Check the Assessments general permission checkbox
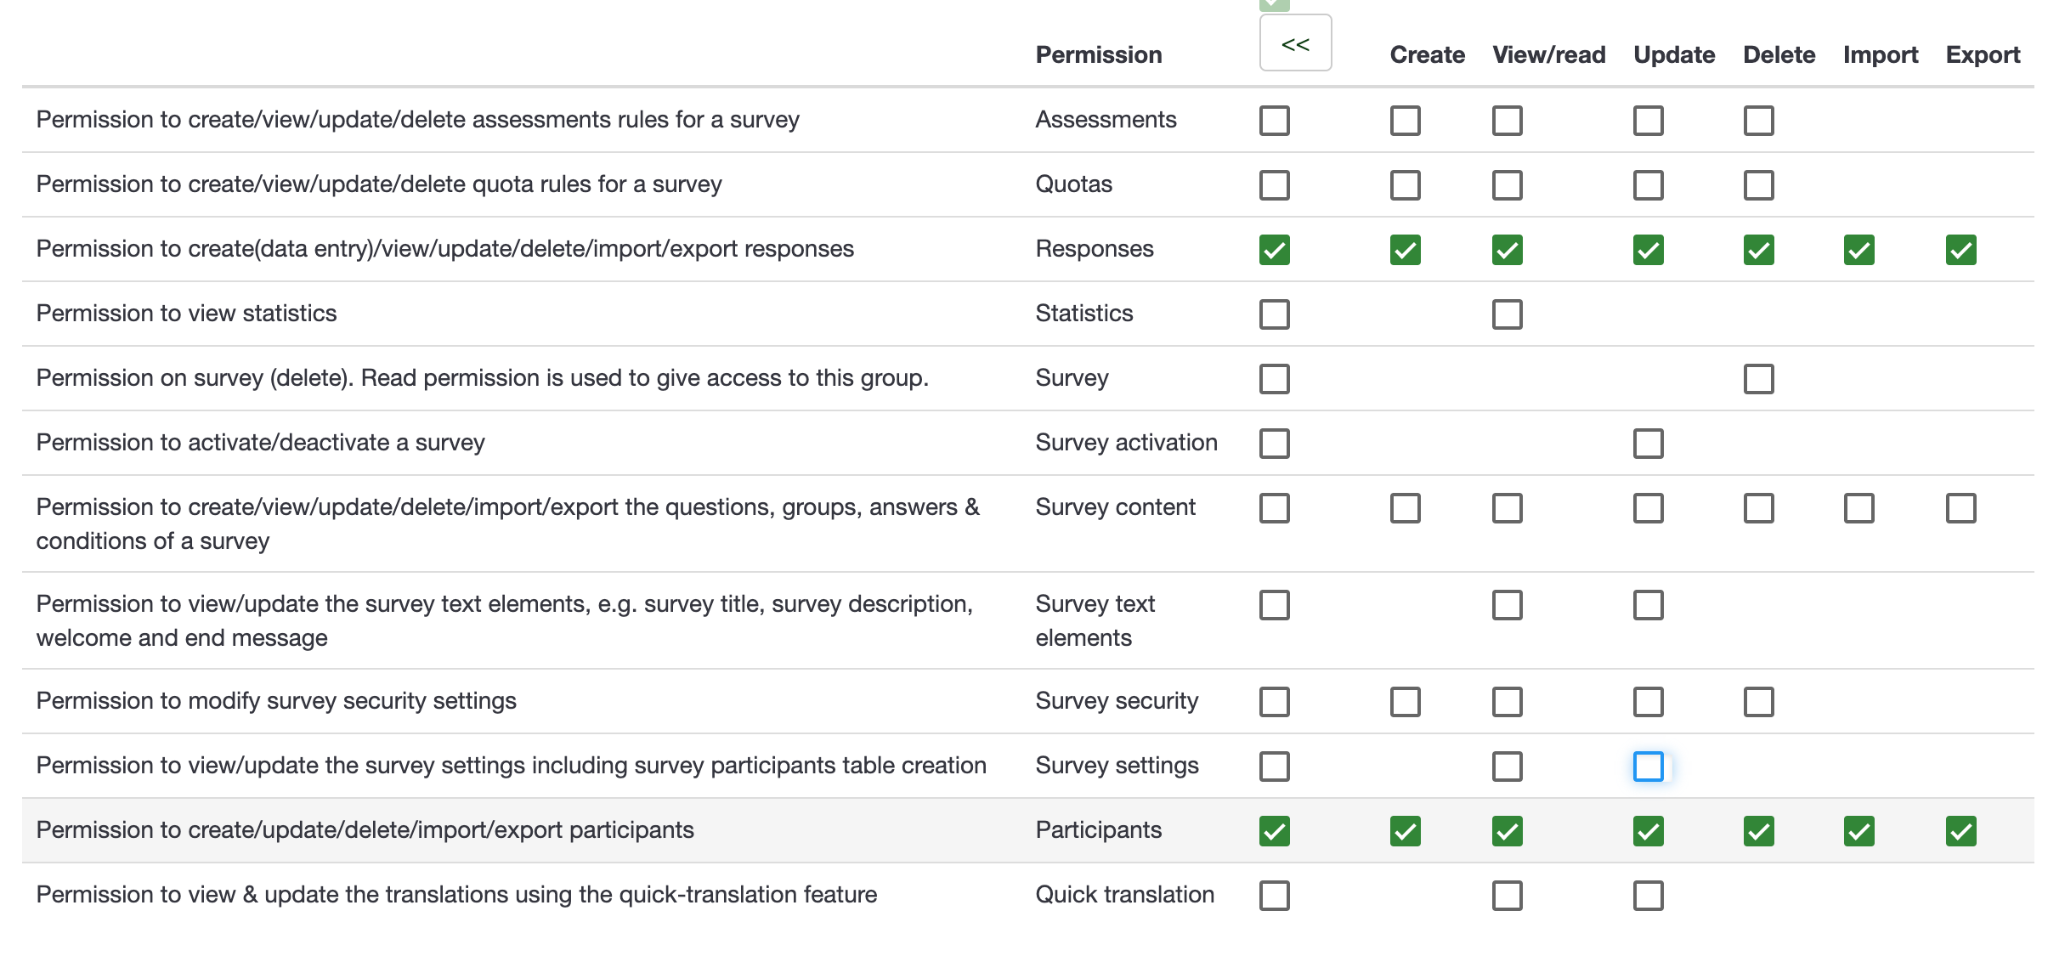This screenshot has height=953, width=2048. tap(1274, 121)
